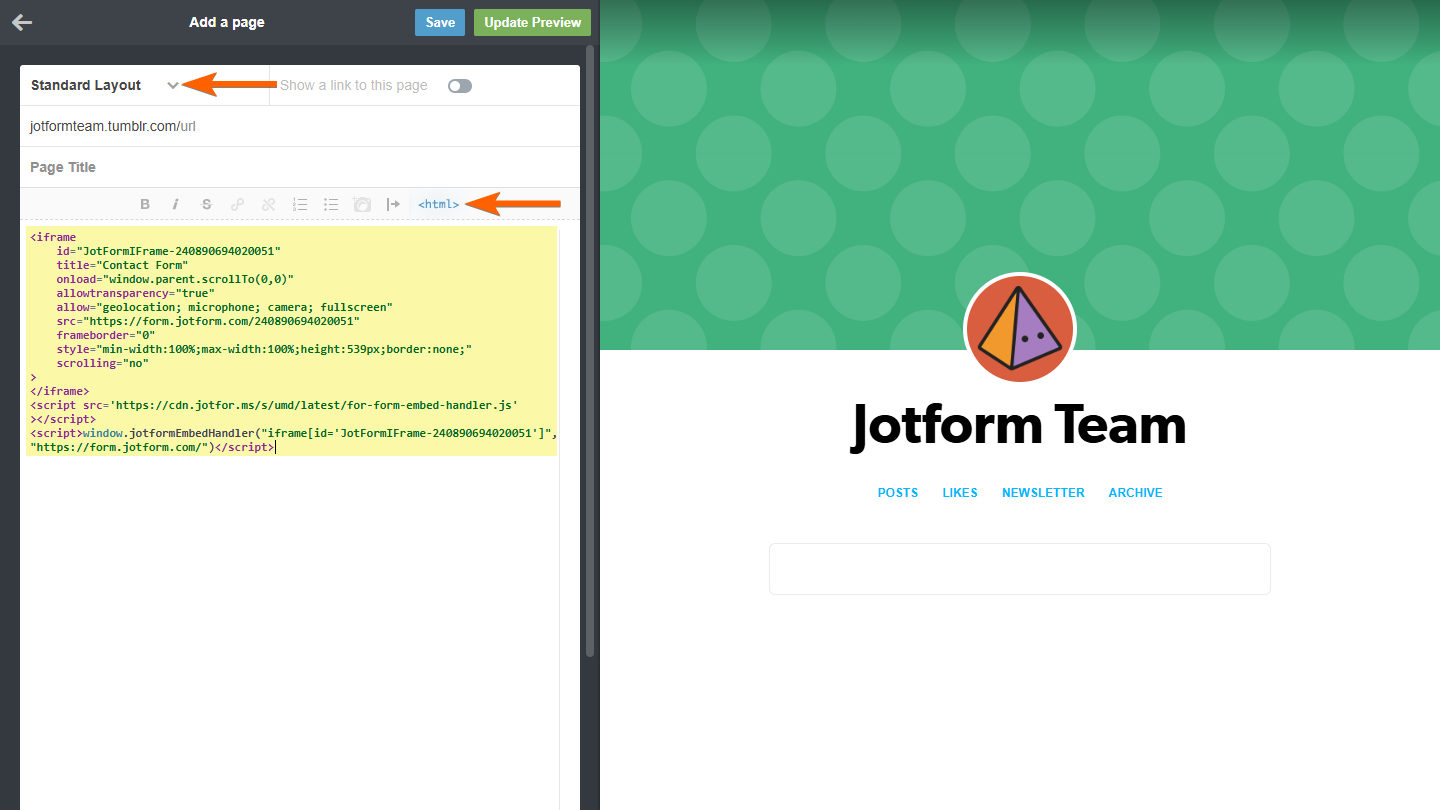The image size is (1440, 810).
Task: Insert a hyperlink using the link icon
Action: pyautogui.click(x=238, y=204)
